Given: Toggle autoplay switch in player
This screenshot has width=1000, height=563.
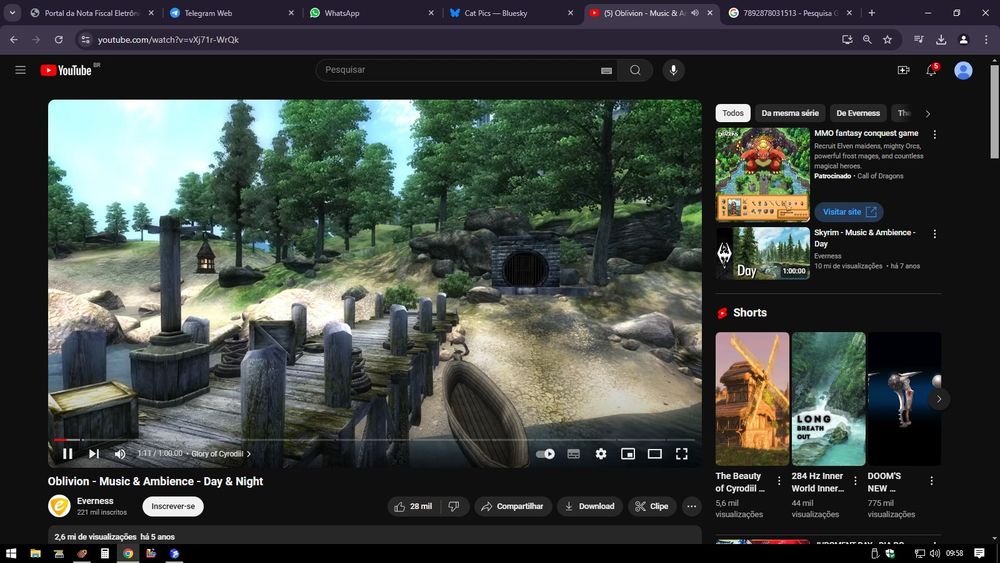Looking at the screenshot, I should tap(545, 454).
